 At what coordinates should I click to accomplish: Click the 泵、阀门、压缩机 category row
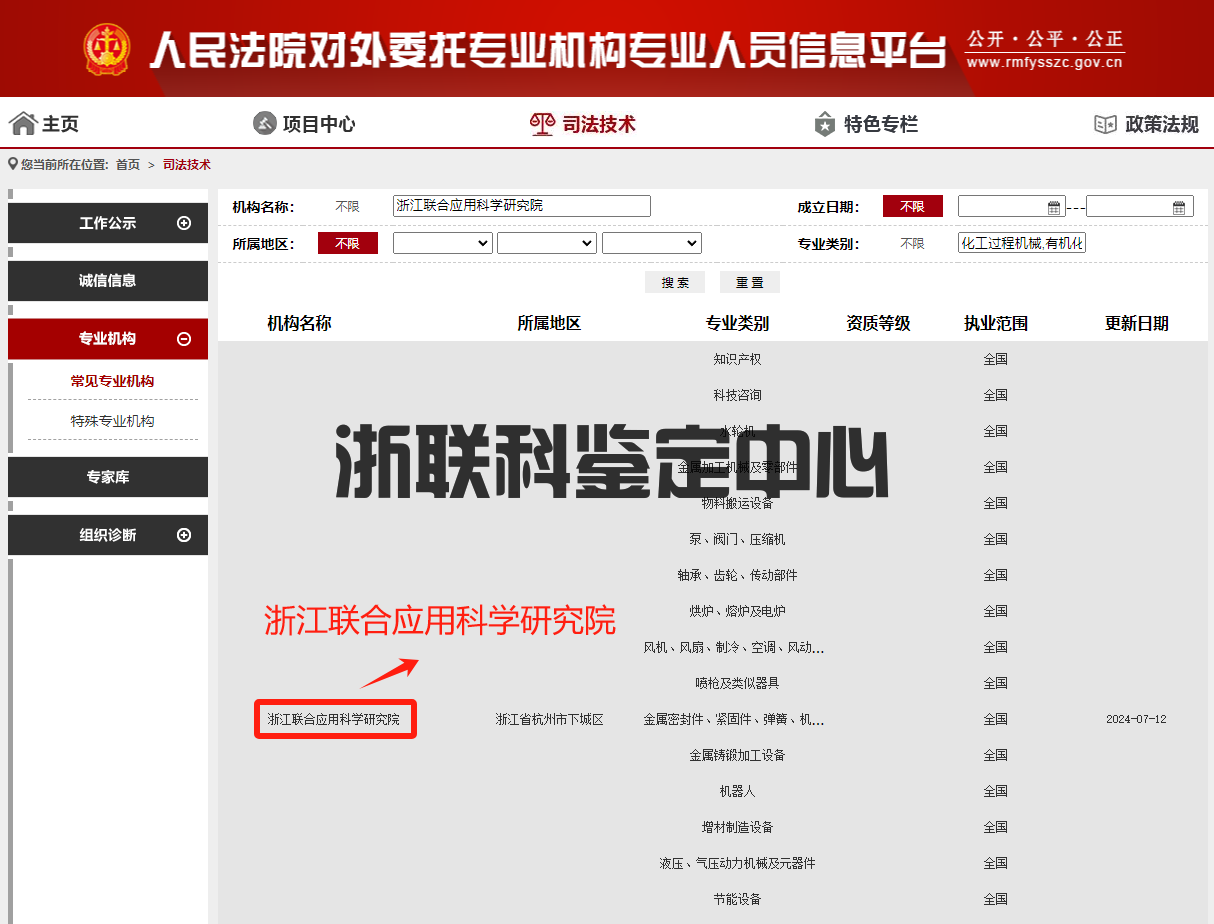pos(738,539)
